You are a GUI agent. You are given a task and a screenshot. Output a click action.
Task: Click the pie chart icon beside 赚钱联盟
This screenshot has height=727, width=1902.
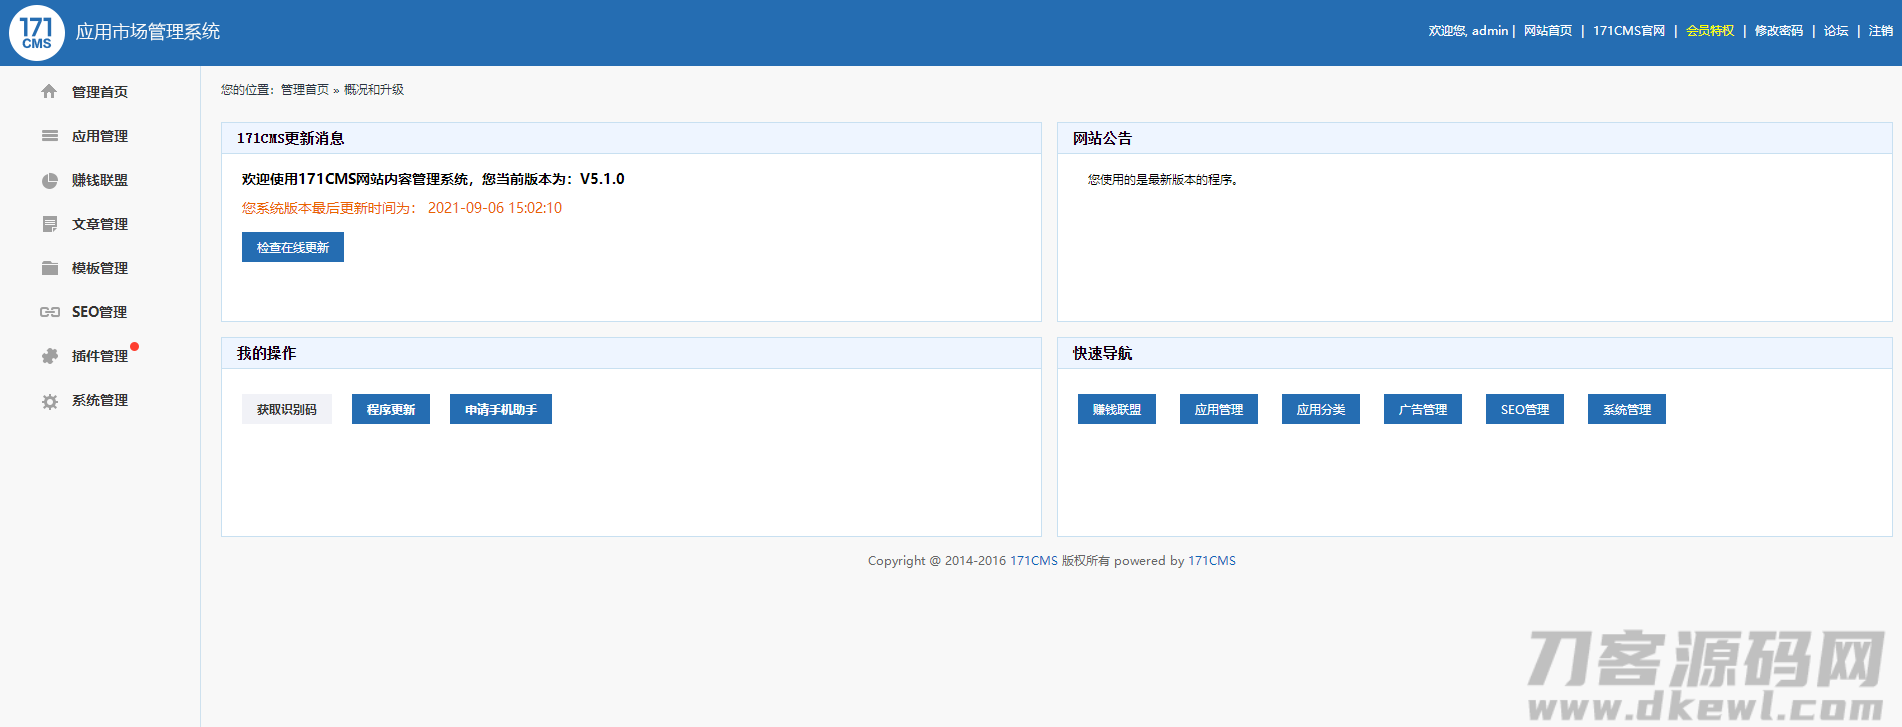tap(49, 180)
